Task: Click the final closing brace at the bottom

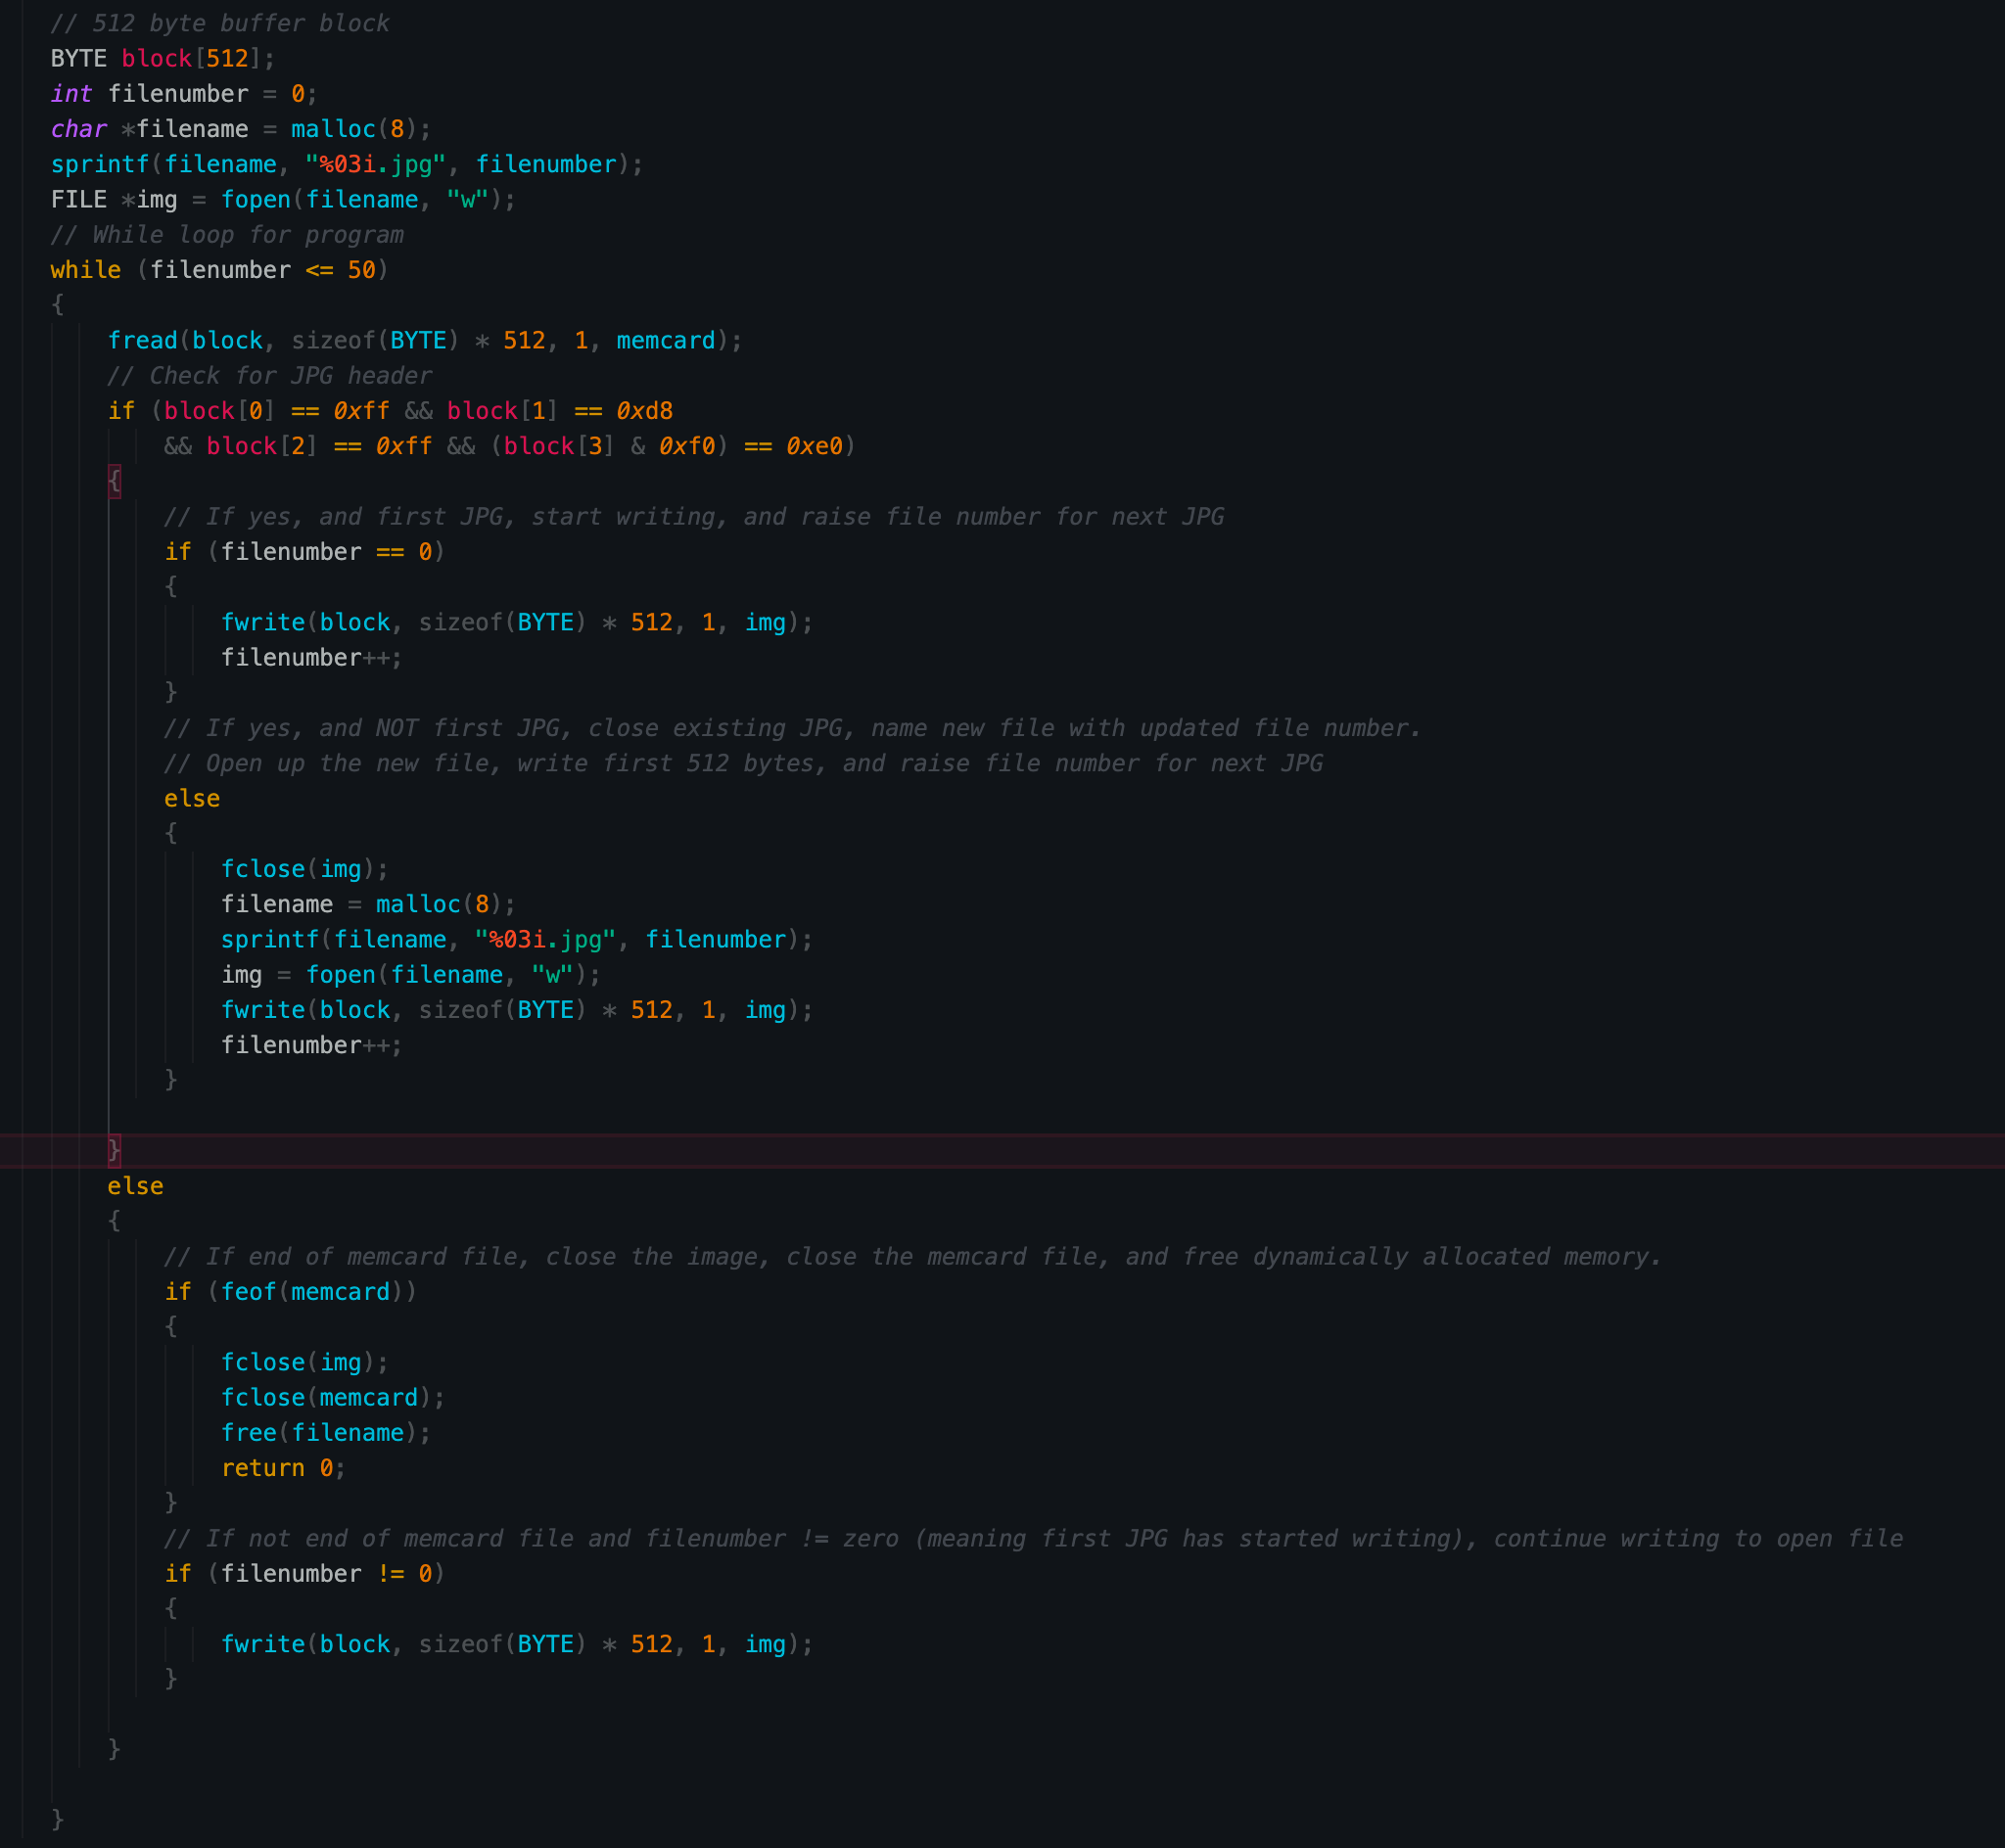Action: pyautogui.click(x=57, y=1819)
